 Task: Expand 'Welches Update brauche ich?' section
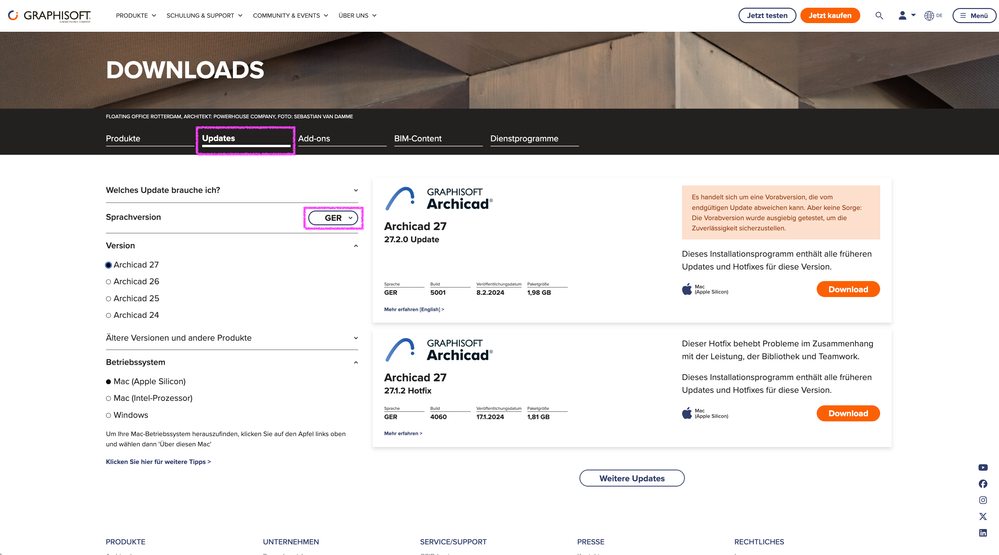click(232, 190)
